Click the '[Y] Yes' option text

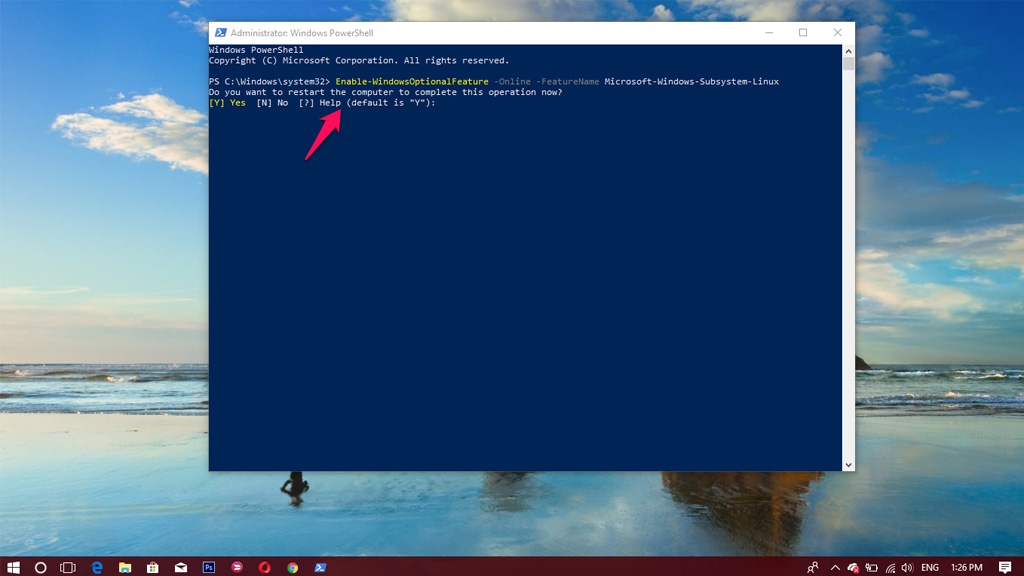tap(227, 103)
